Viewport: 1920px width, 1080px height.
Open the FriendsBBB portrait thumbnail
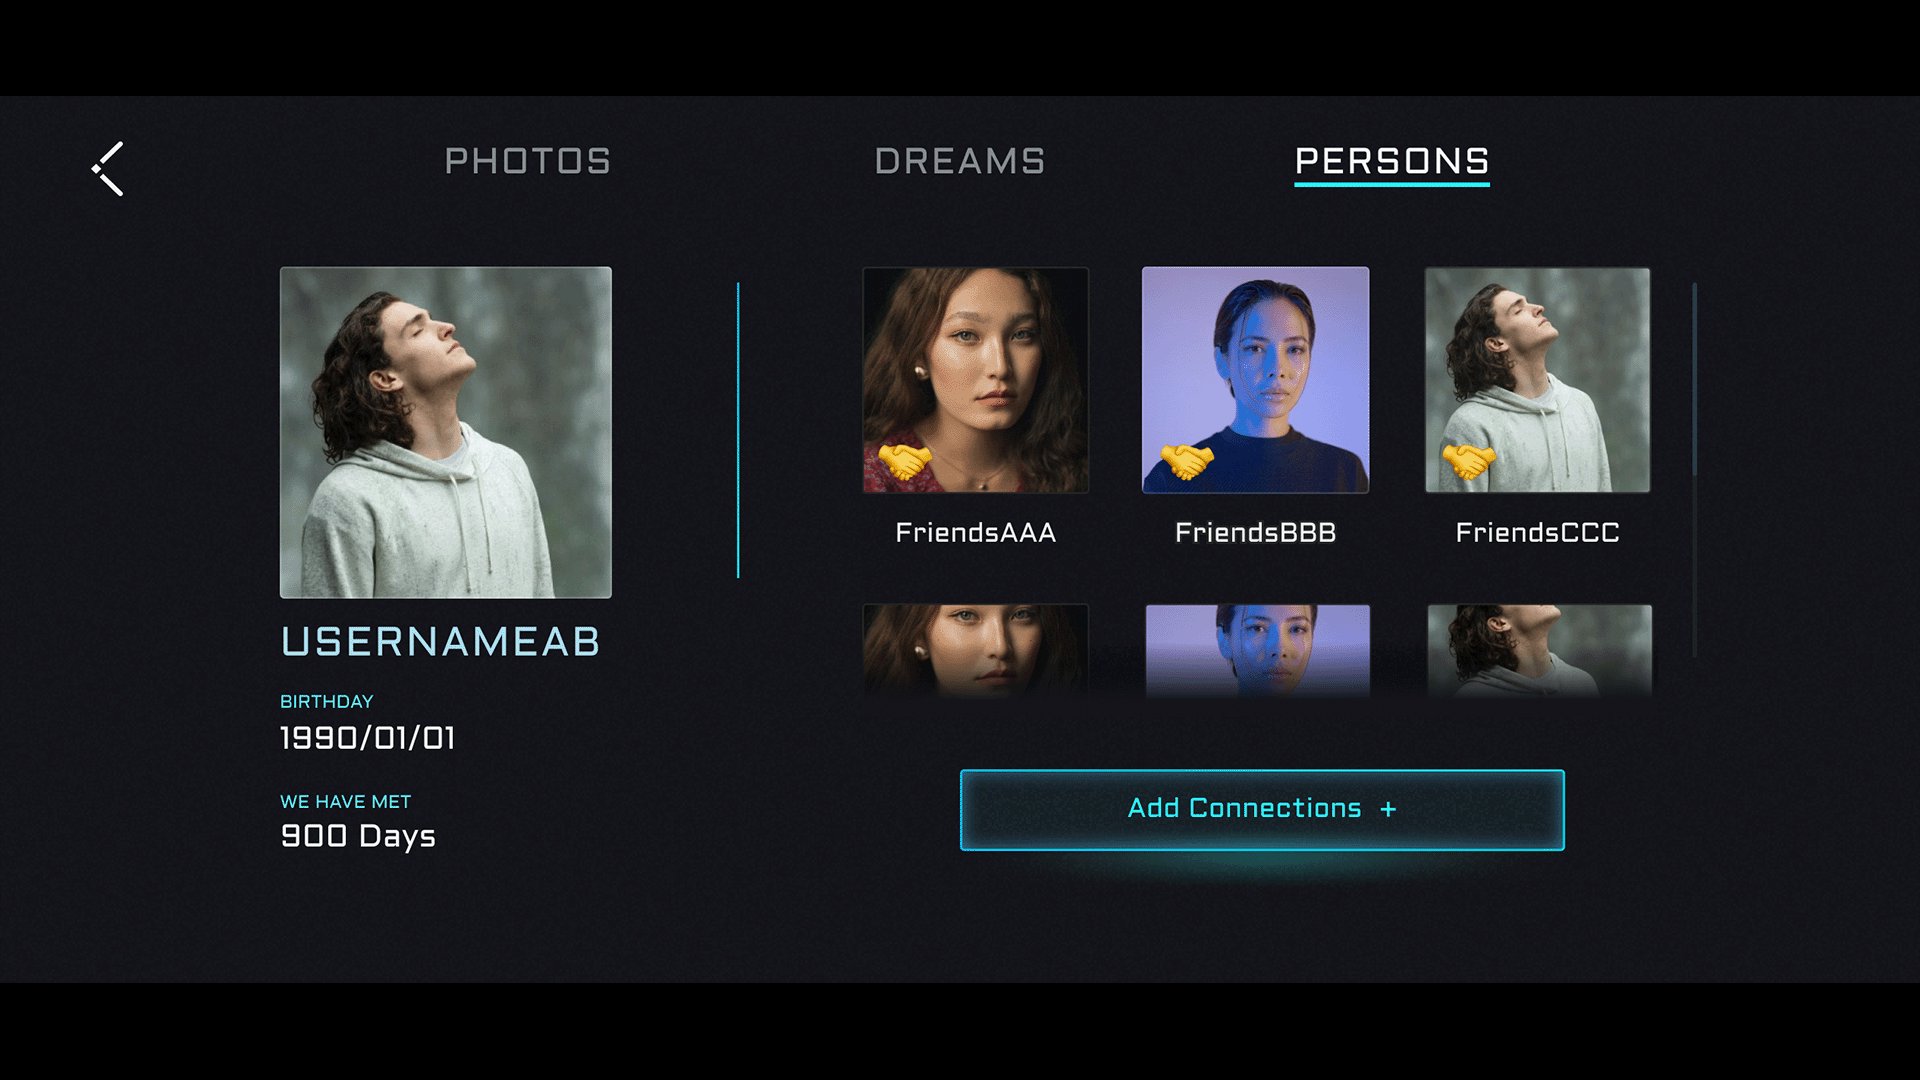point(1256,380)
